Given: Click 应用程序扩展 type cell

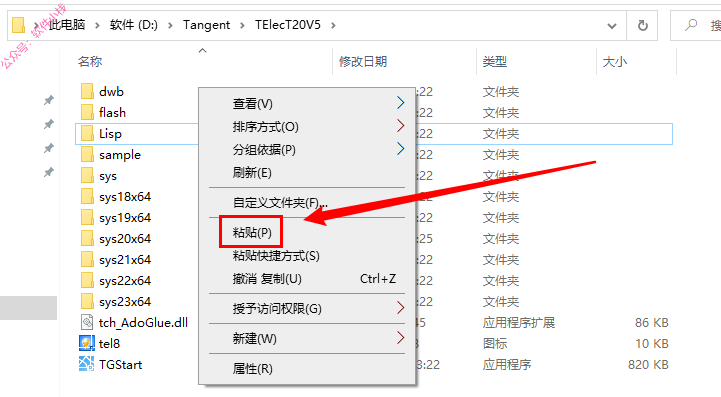Looking at the screenshot, I should [x=519, y=323].
